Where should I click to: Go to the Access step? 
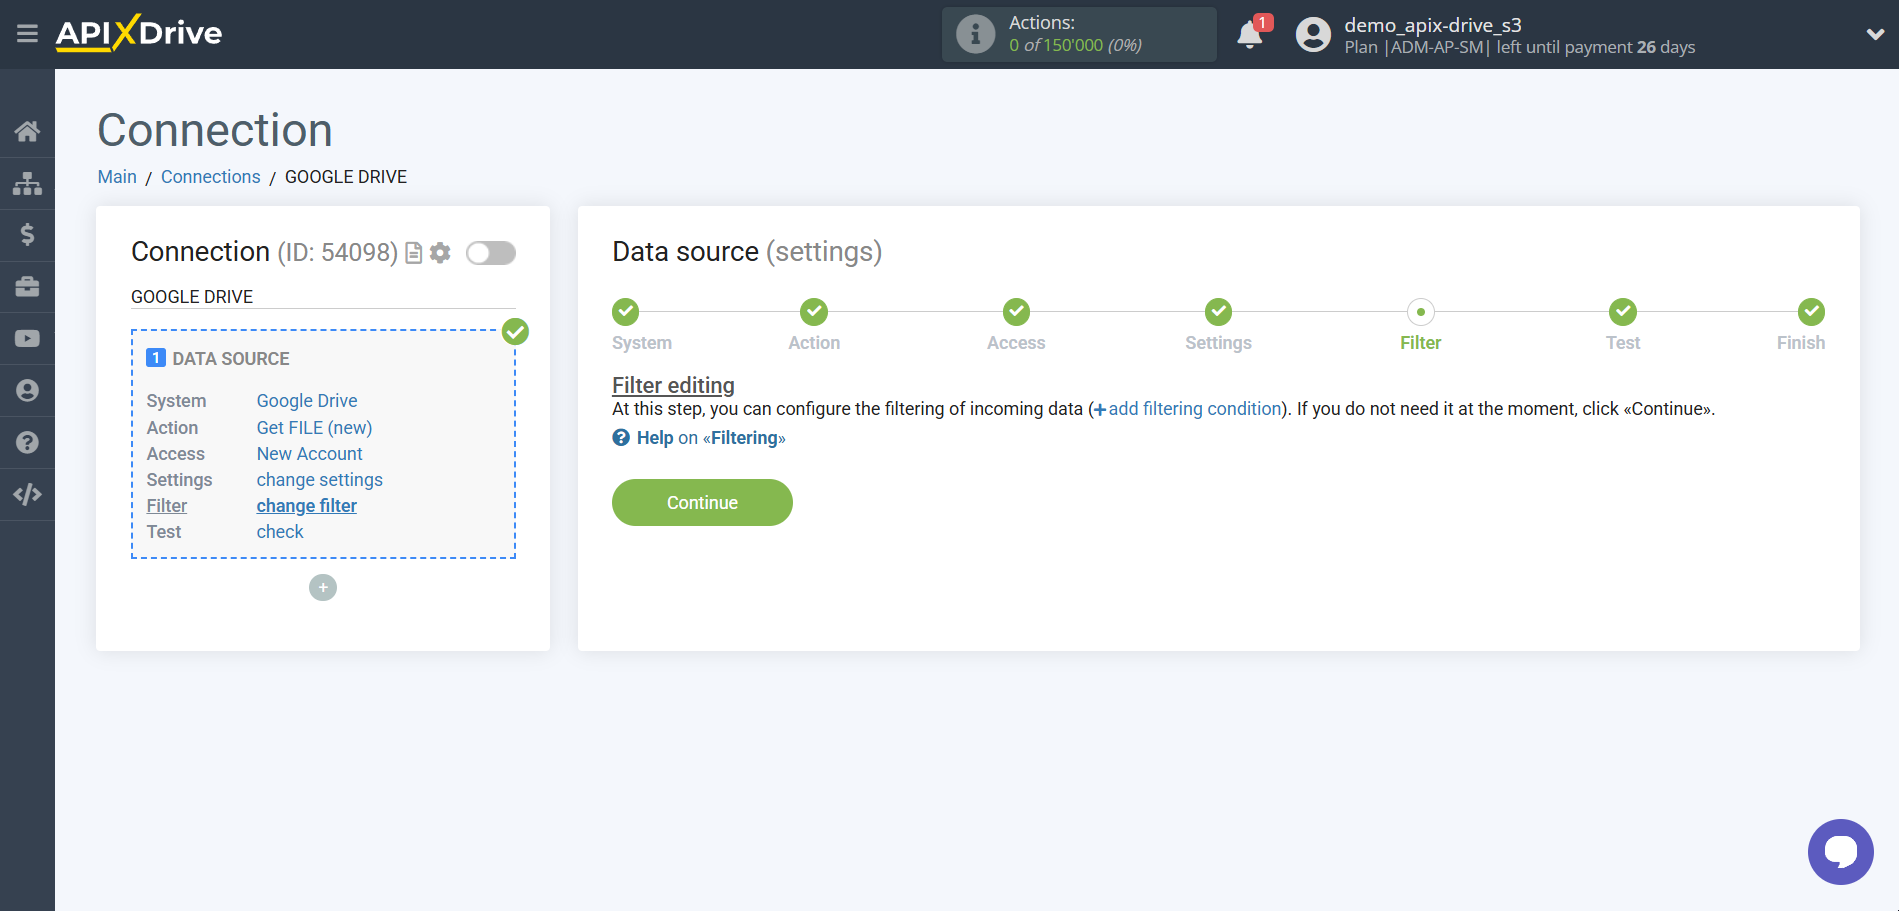coord(1016,312)
